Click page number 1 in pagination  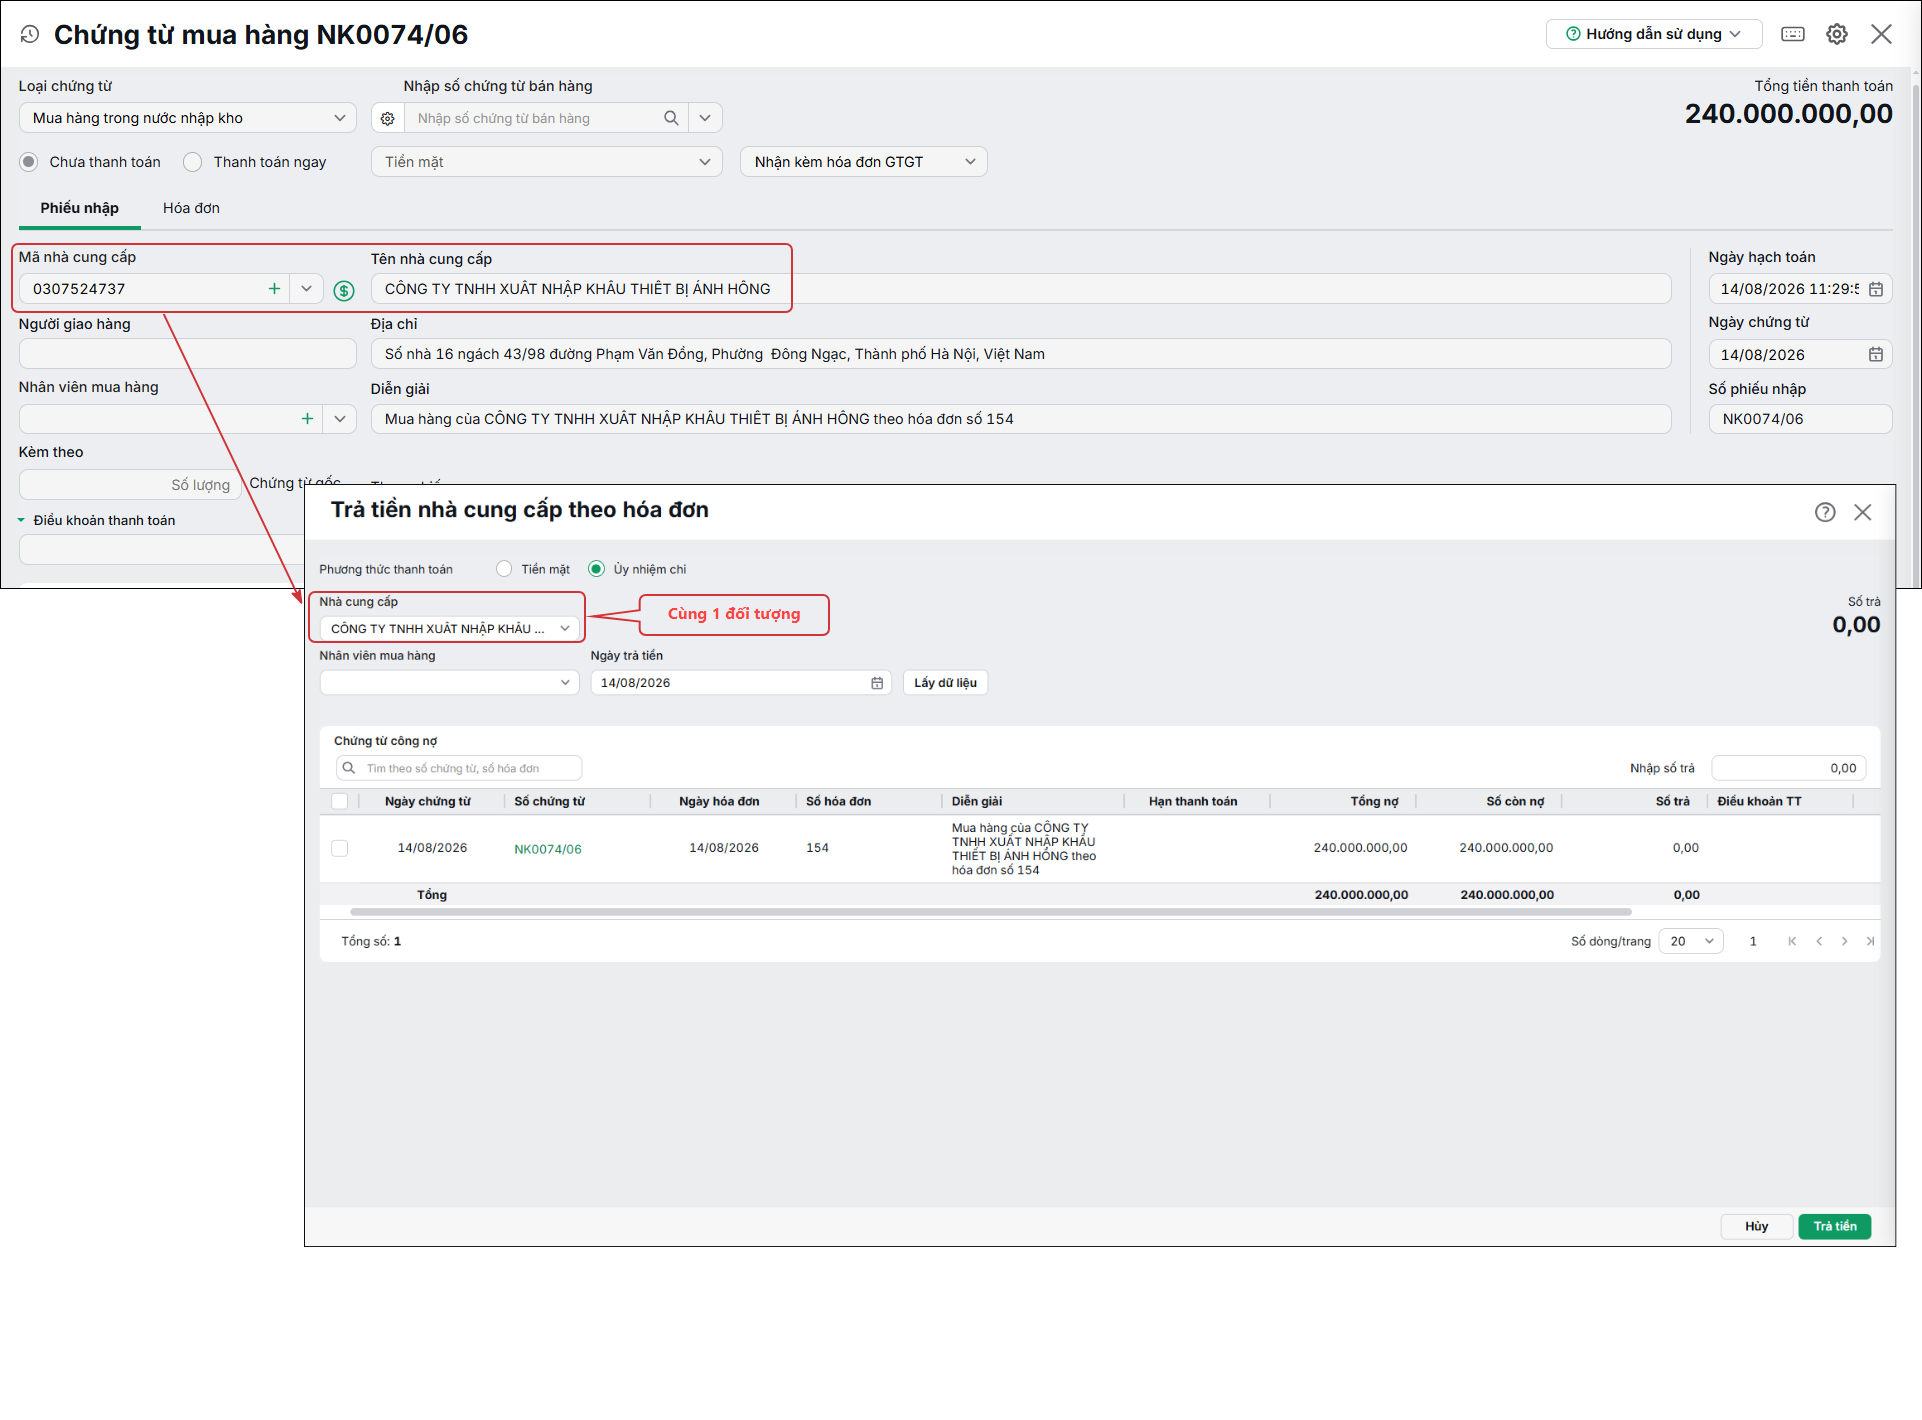pos(1753,941)
